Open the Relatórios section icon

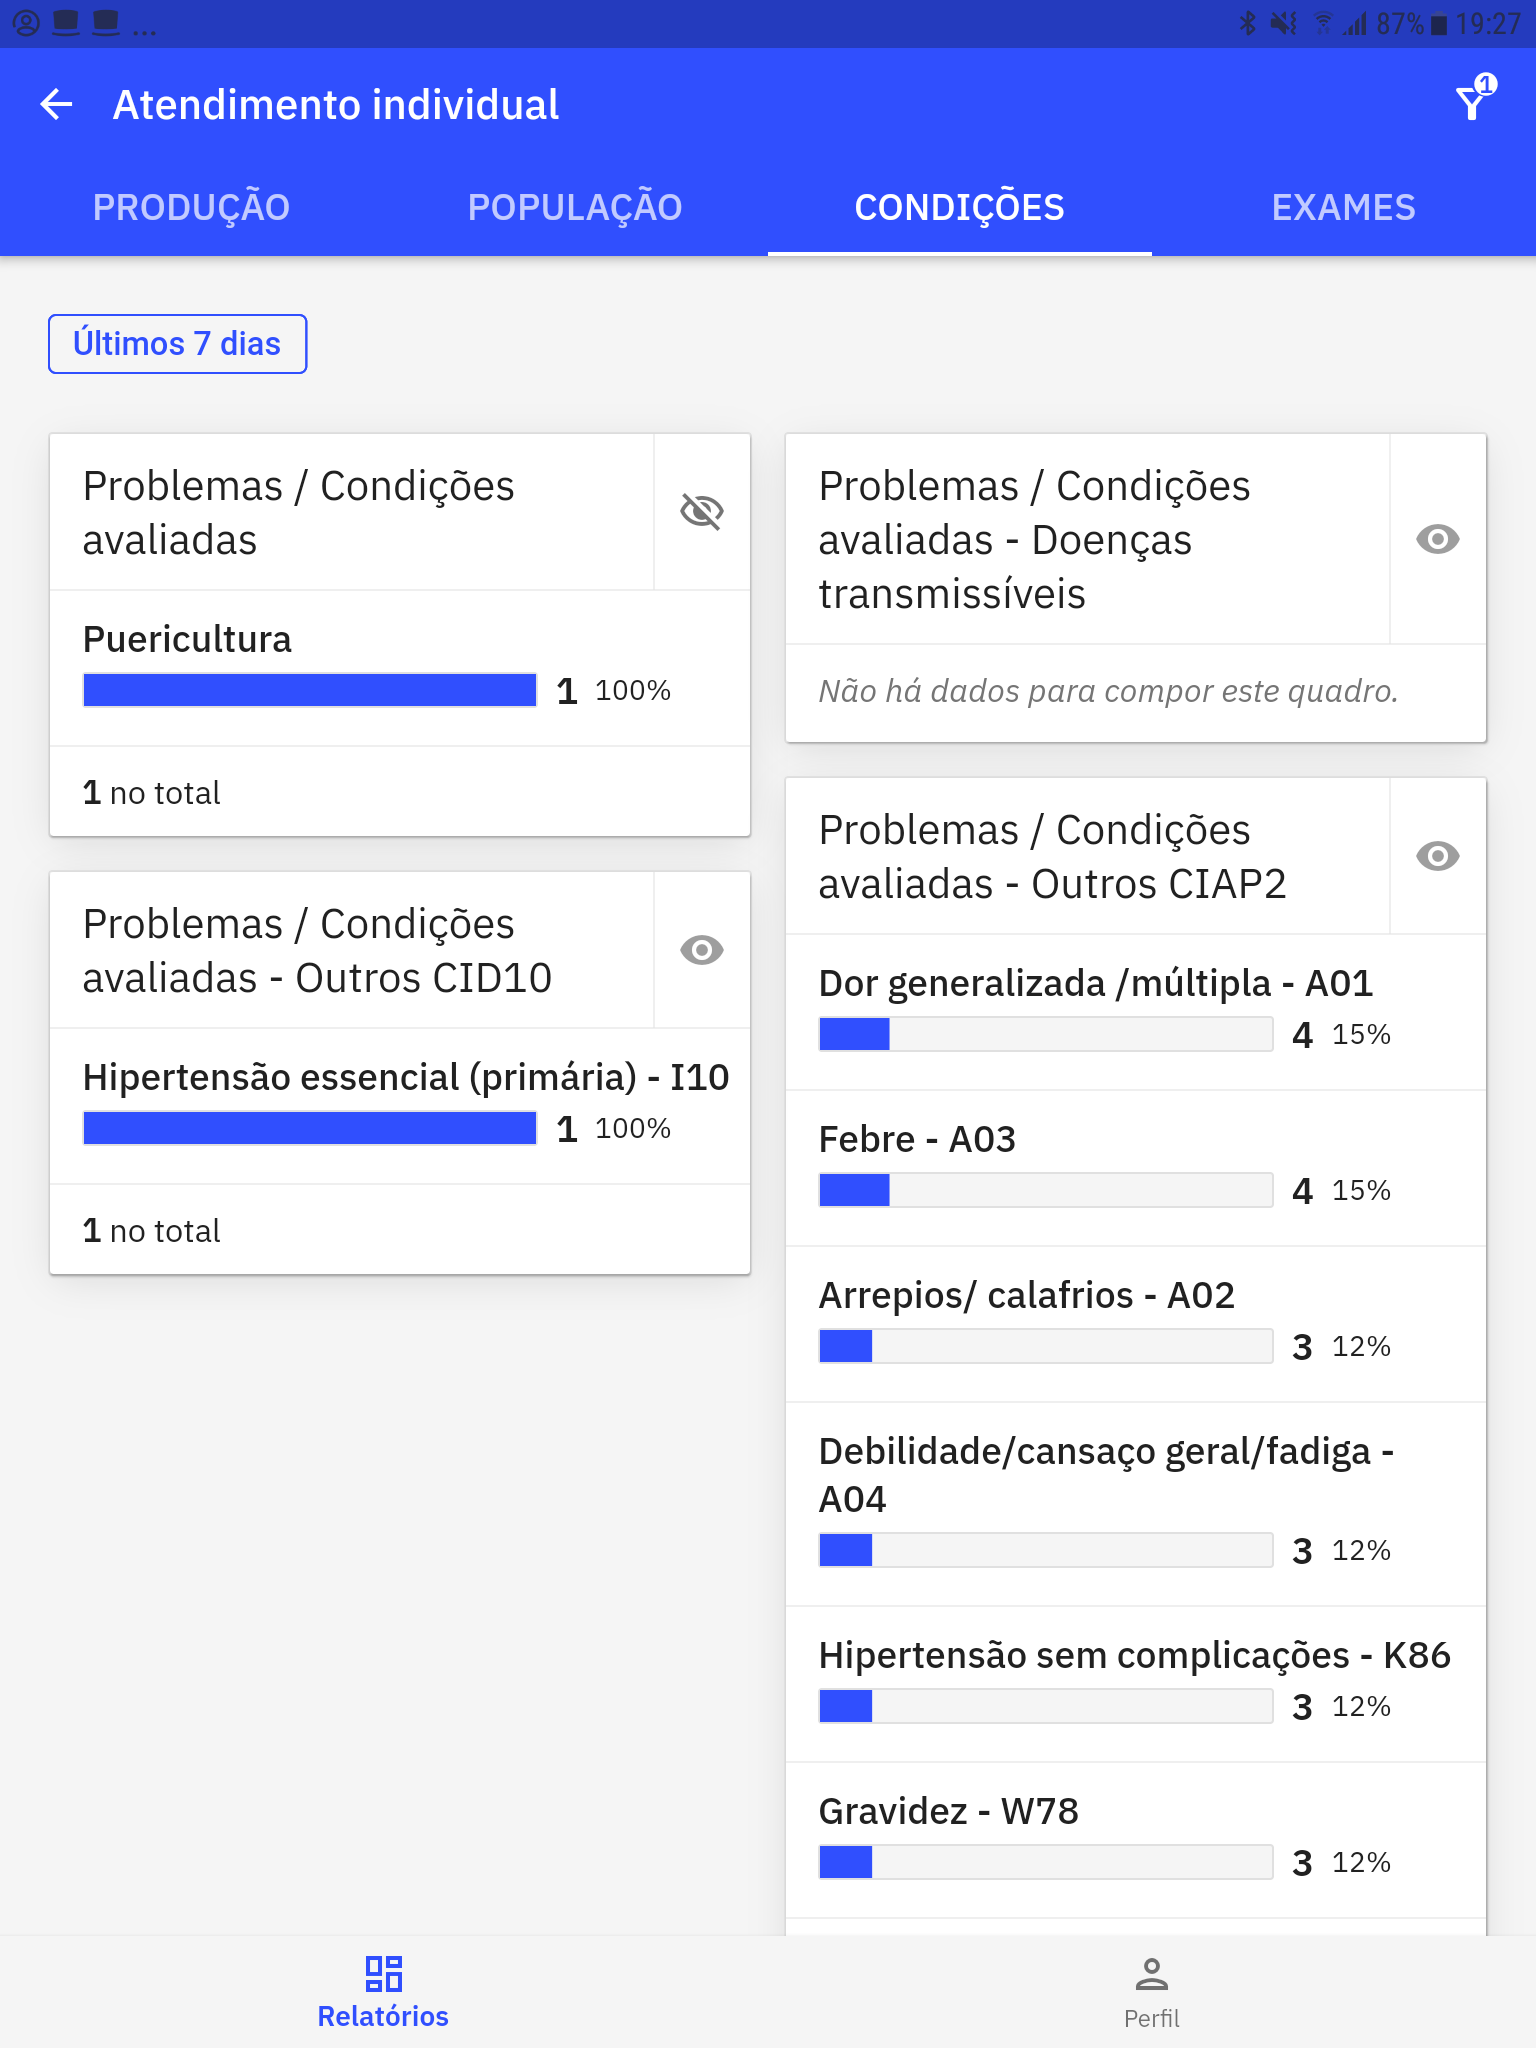coord(383,1974)
